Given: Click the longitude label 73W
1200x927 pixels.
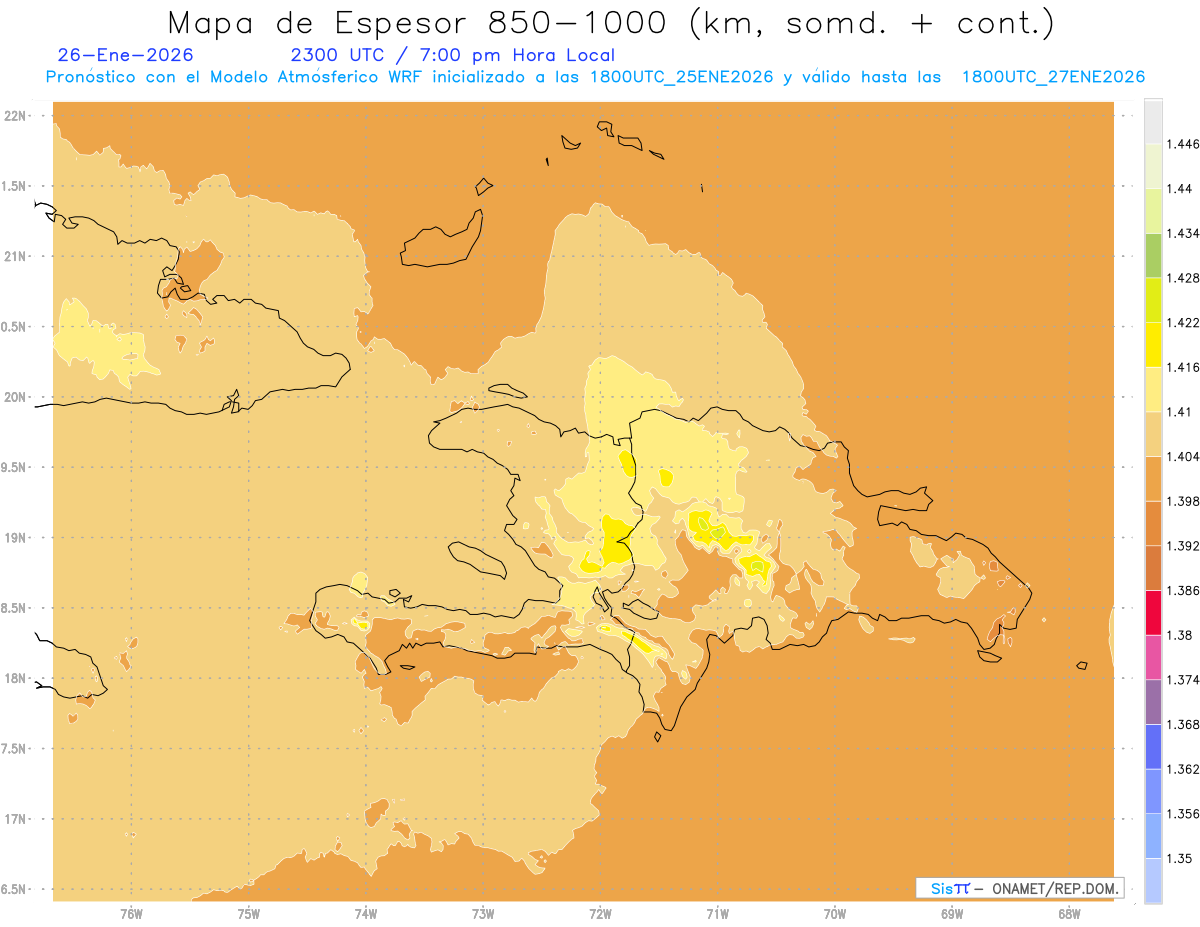Looking at the screenshot, I should tap(483, 914).
